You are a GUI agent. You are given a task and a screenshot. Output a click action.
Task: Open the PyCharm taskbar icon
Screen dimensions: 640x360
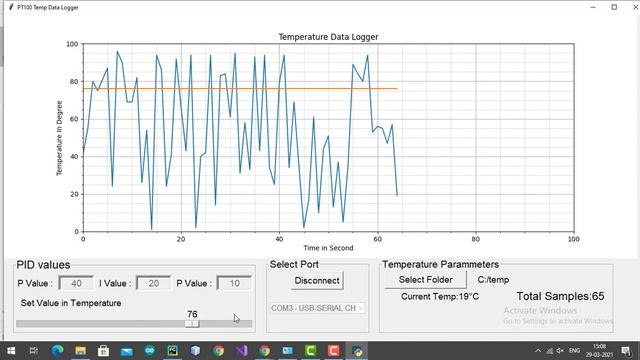click(172, 351)
